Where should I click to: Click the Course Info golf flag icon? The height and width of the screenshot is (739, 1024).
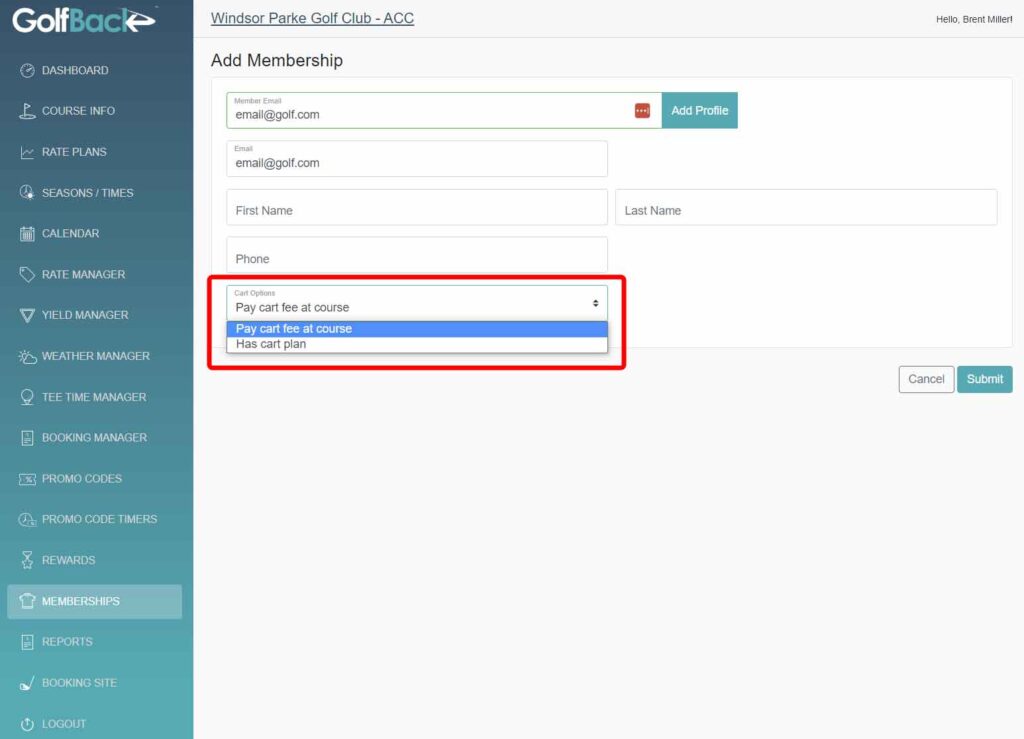coord(27,111)
